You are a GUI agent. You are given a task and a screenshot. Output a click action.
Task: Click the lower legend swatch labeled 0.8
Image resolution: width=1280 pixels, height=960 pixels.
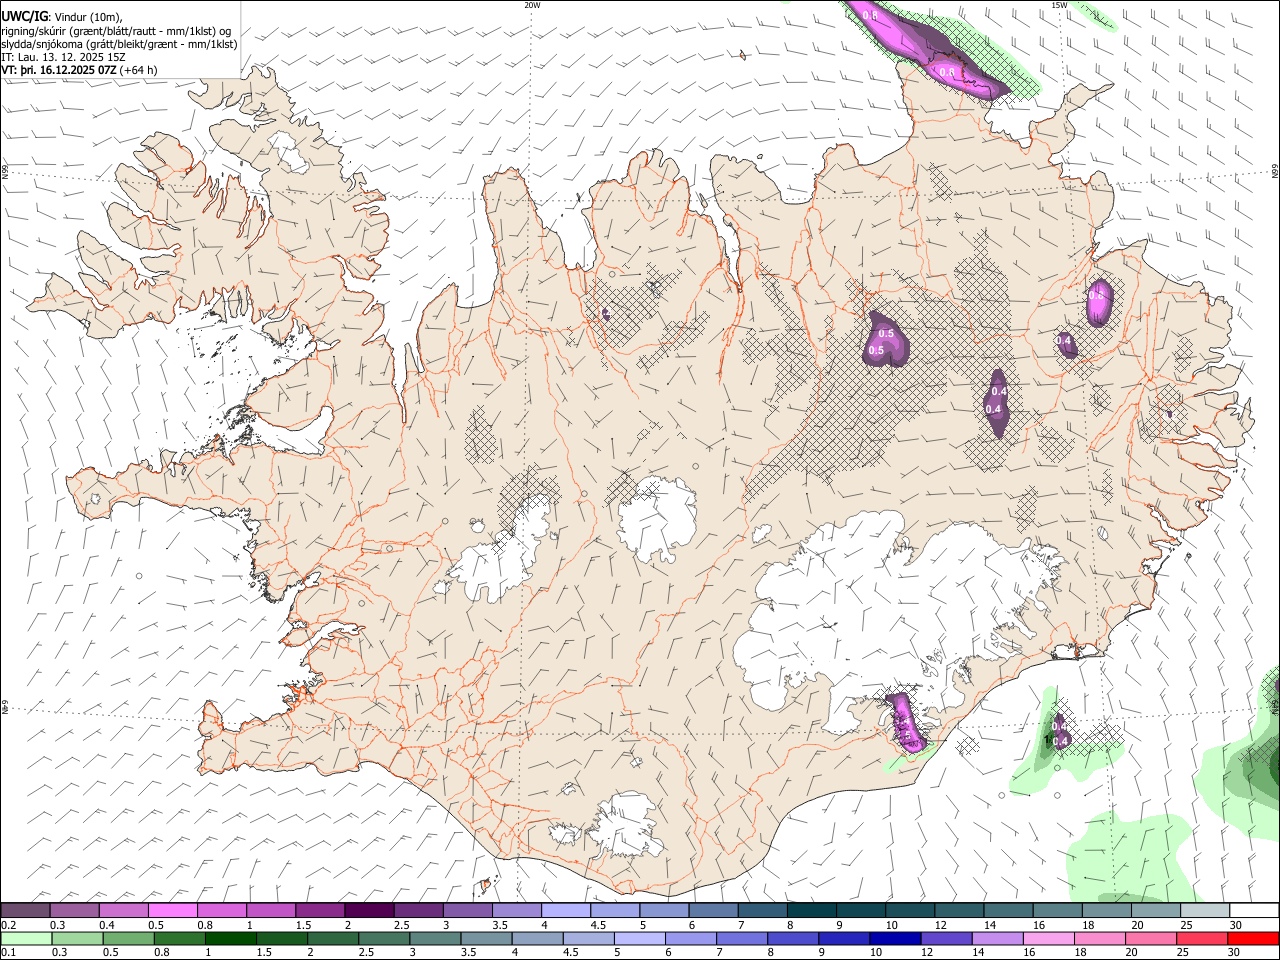pos(179,938)
